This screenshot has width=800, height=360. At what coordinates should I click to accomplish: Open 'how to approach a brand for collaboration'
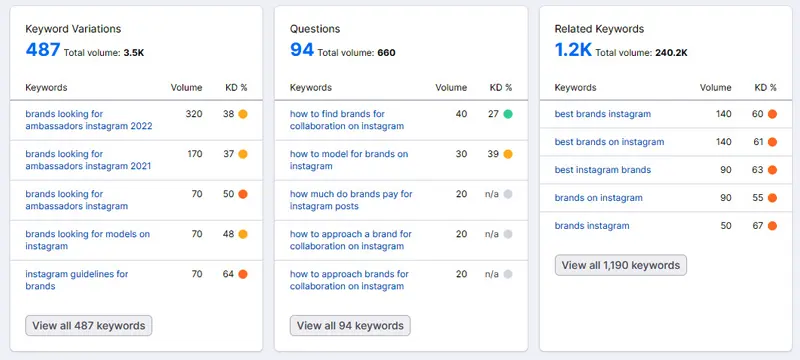(x=351, y=240)
